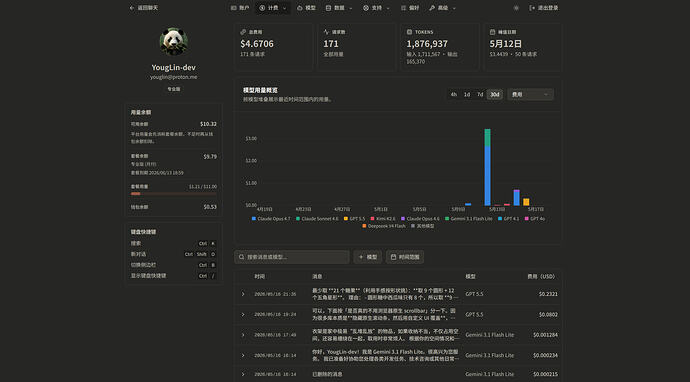690x382 pixels.
Task: Click the calendar icon on time range button
Action: [393, 257]
